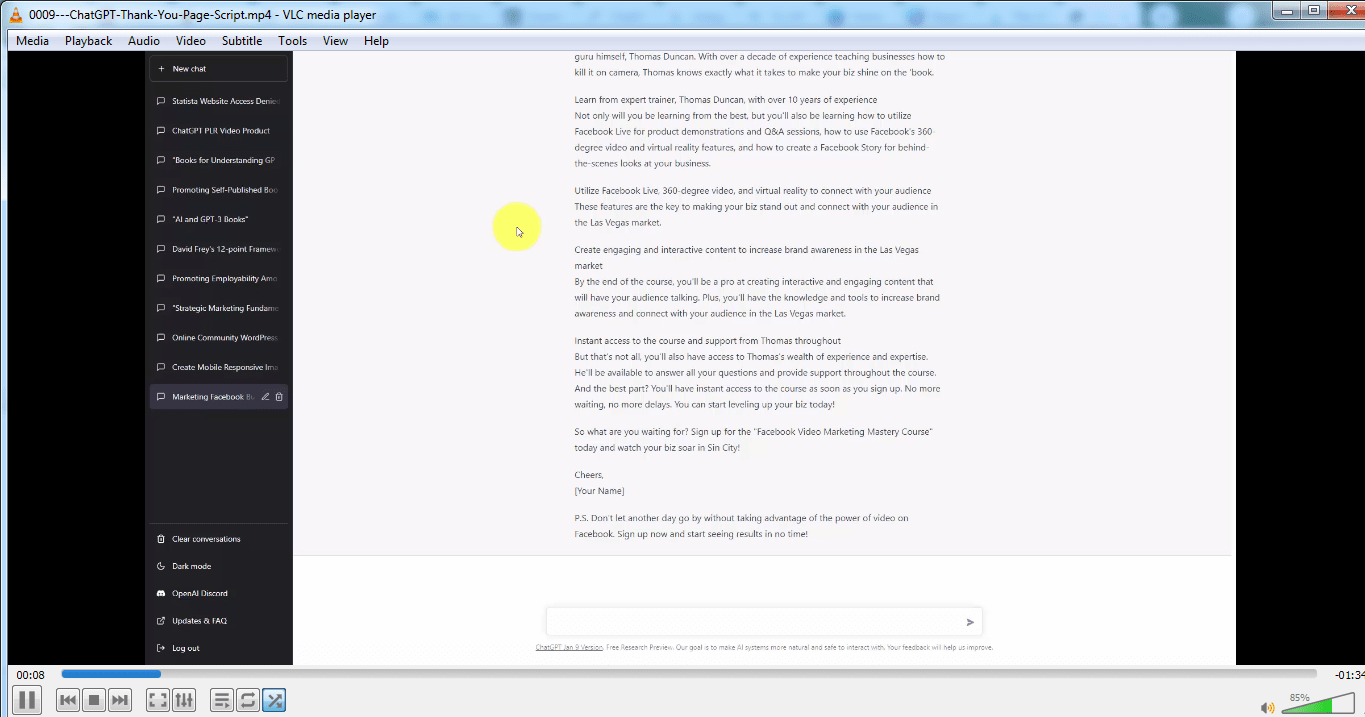The image size is (1365, 717).
Task: Open the Video menu
Action: point(190,41)
